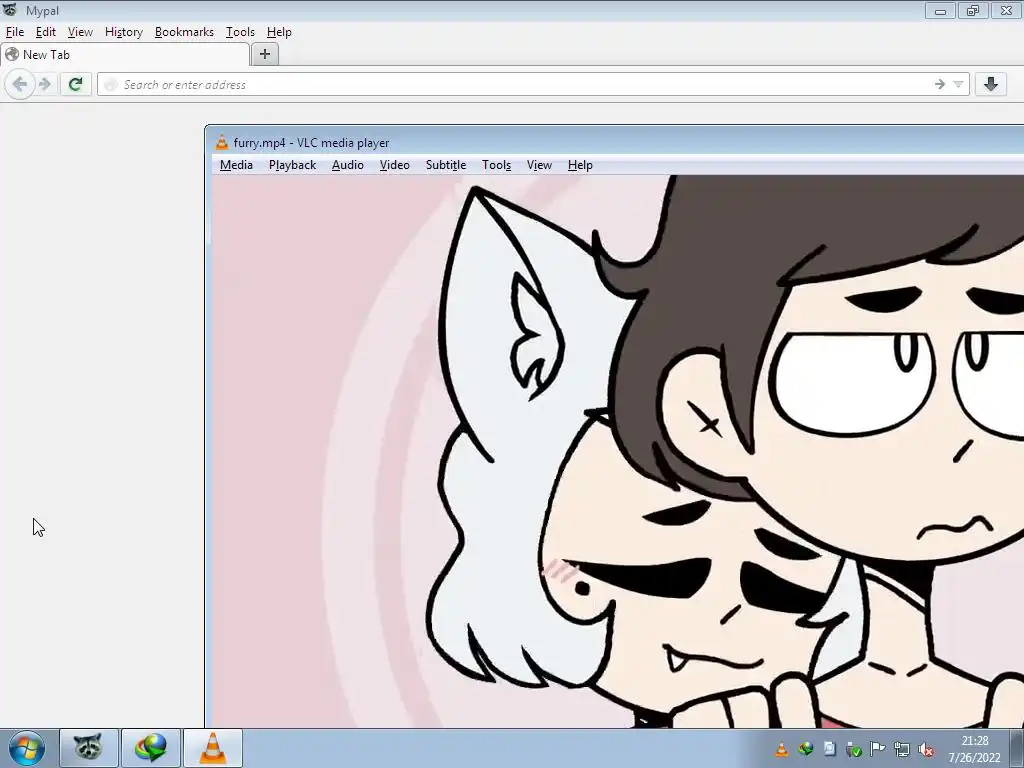
Task: Click the VLC cone icon in title bar
Action: [x=222, y=142]
